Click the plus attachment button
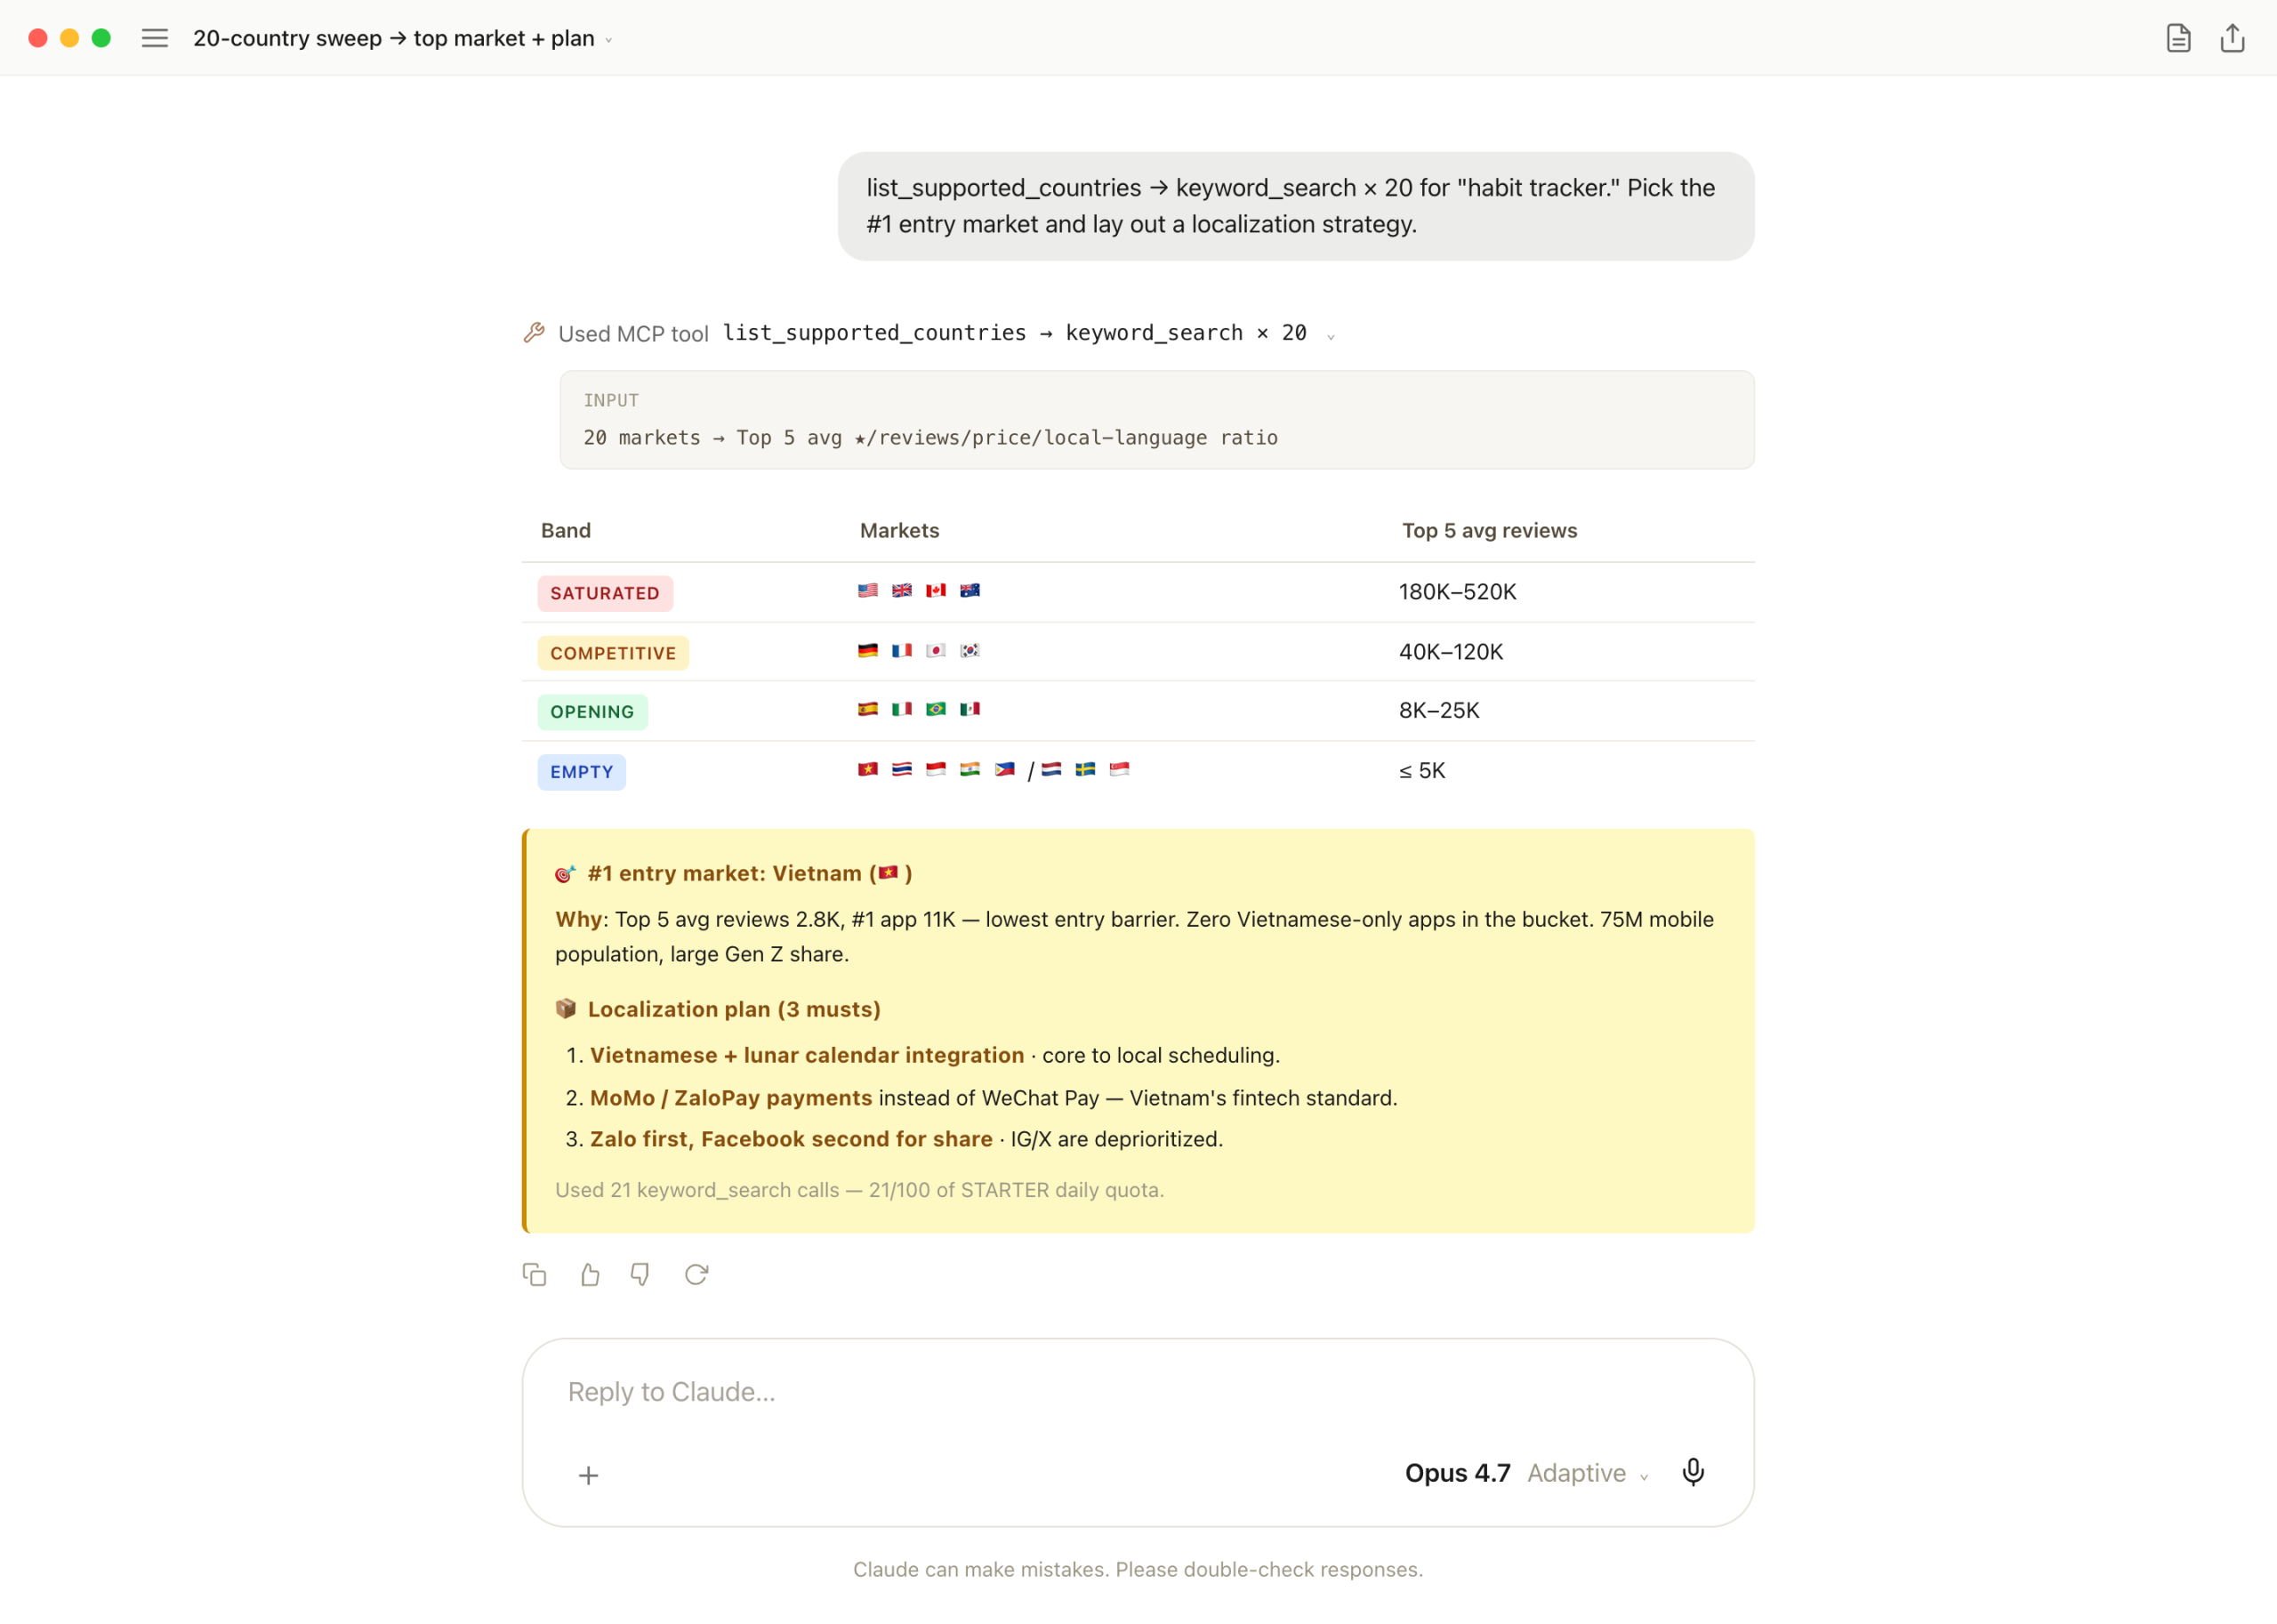 click(588, 1475)
